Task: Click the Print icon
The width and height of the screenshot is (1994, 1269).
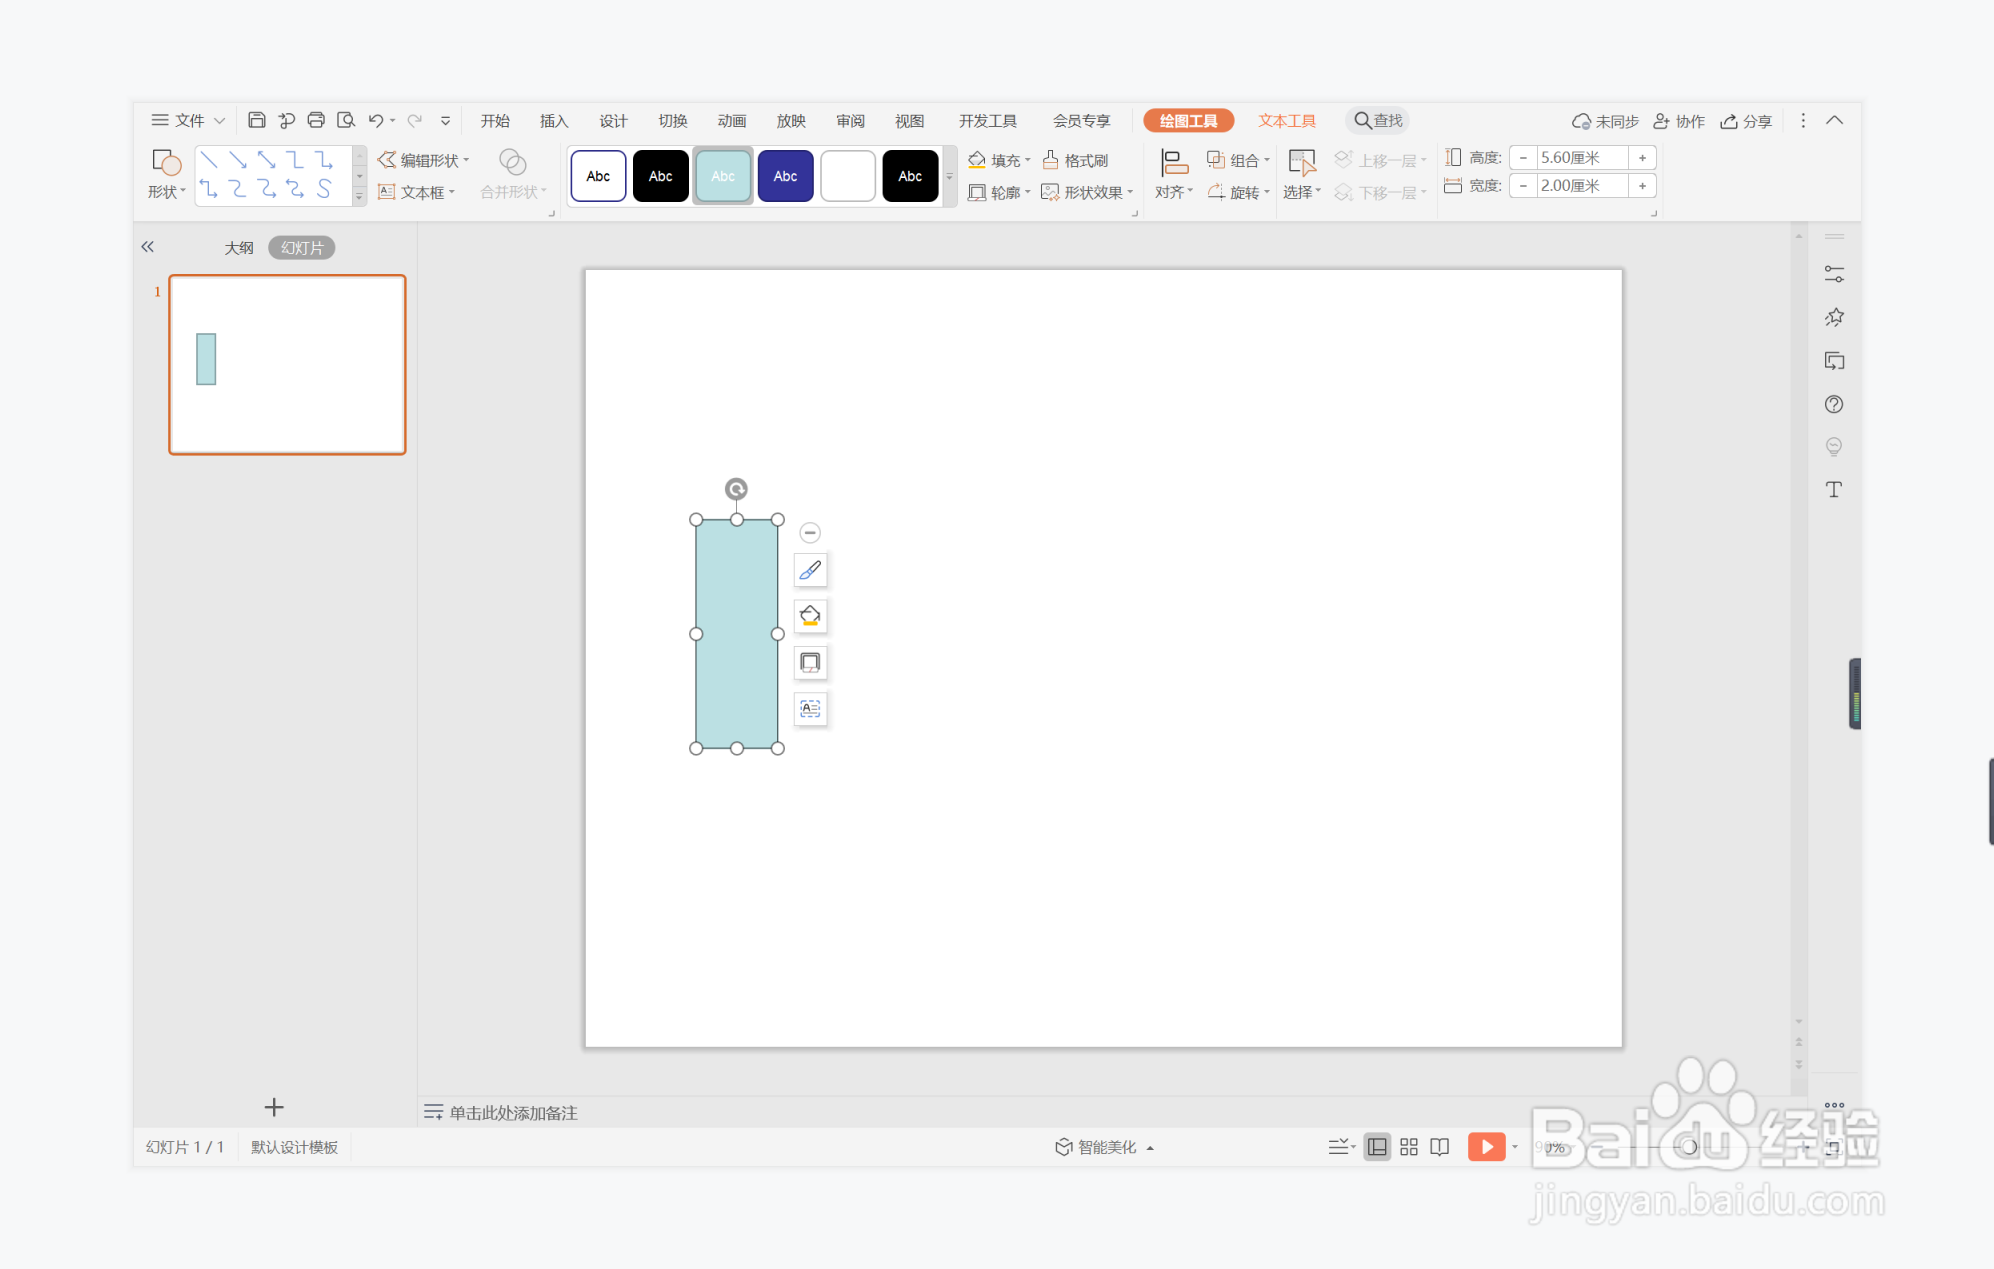Action: 316,120
